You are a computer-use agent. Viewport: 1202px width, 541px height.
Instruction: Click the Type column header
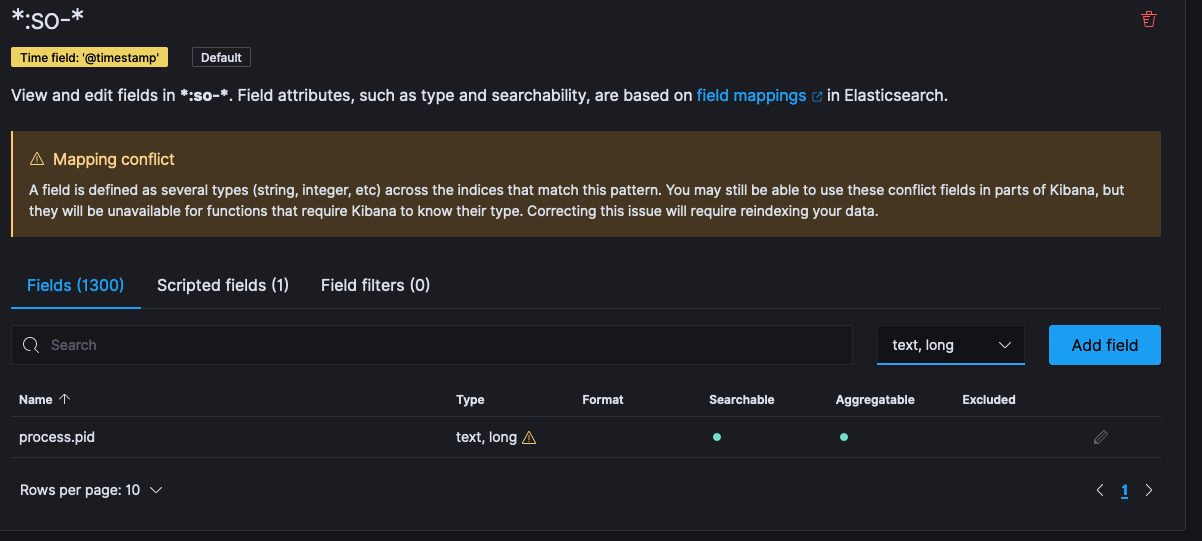click(470, 399)
